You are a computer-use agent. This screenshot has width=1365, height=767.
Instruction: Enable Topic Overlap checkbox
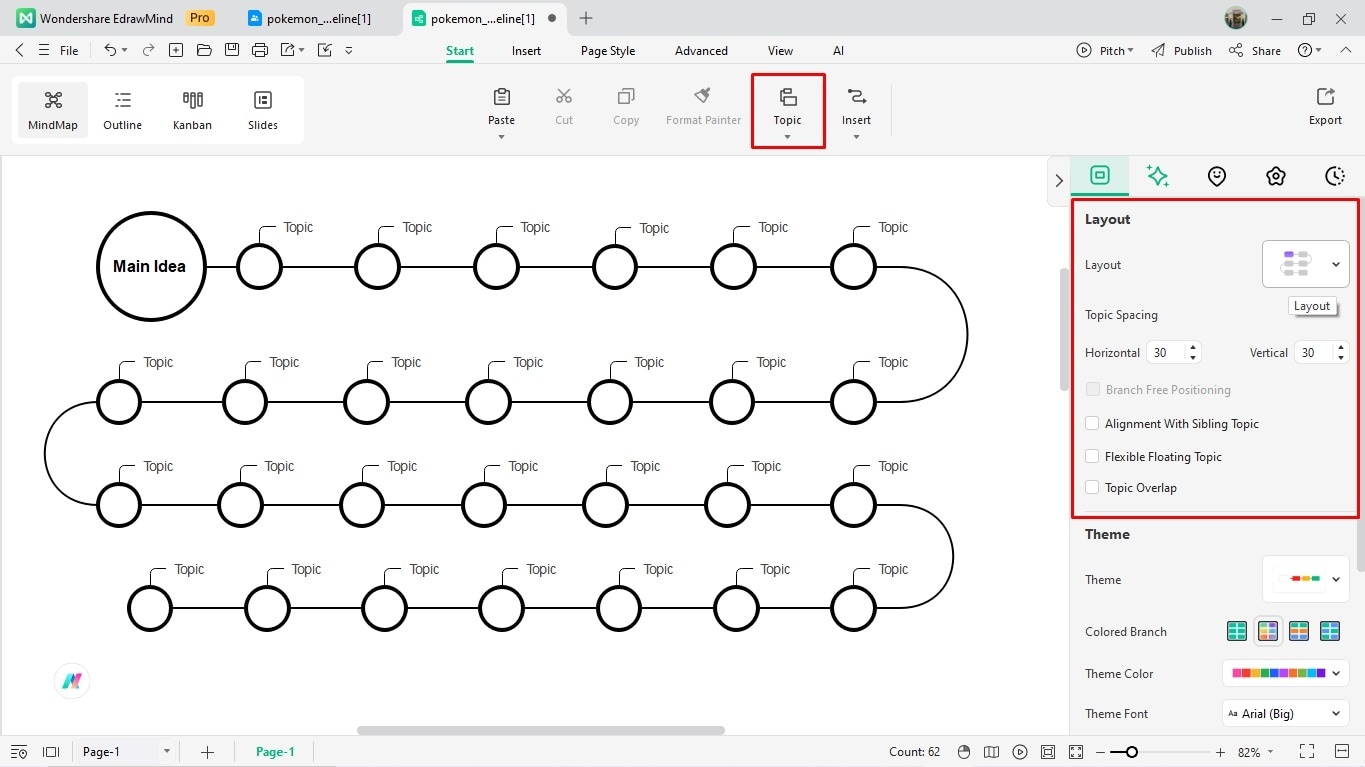pos(1092,487)
